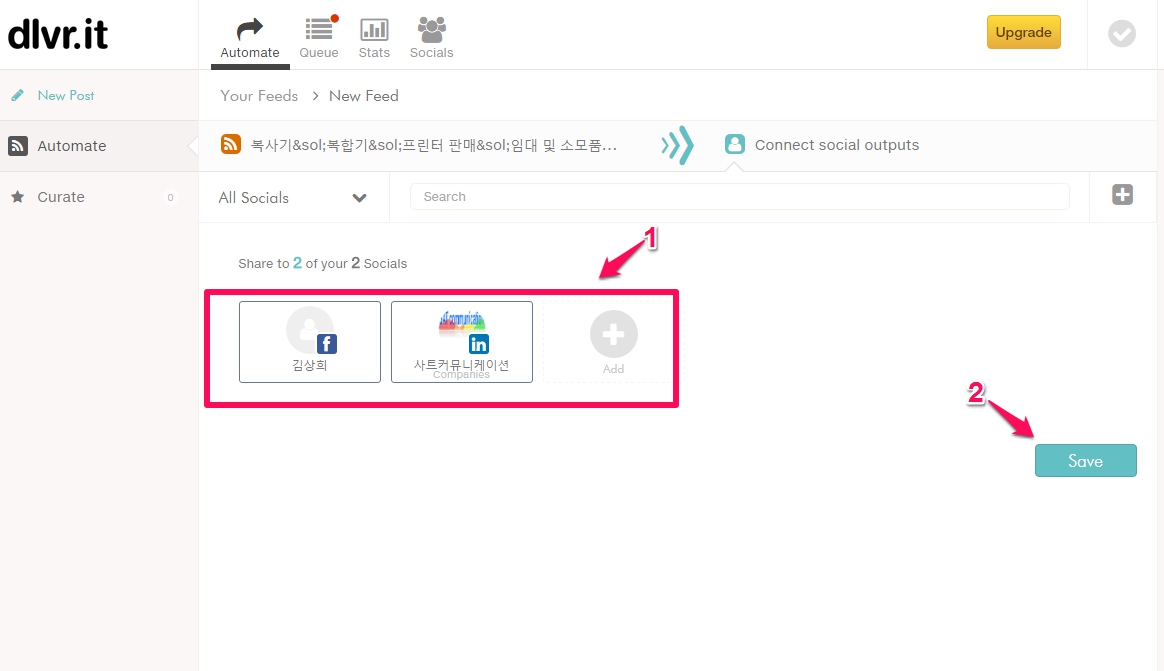Click the plus icon beside the search bar
The width and height of the screenshot is (1164, 671).
[1122, 195]
